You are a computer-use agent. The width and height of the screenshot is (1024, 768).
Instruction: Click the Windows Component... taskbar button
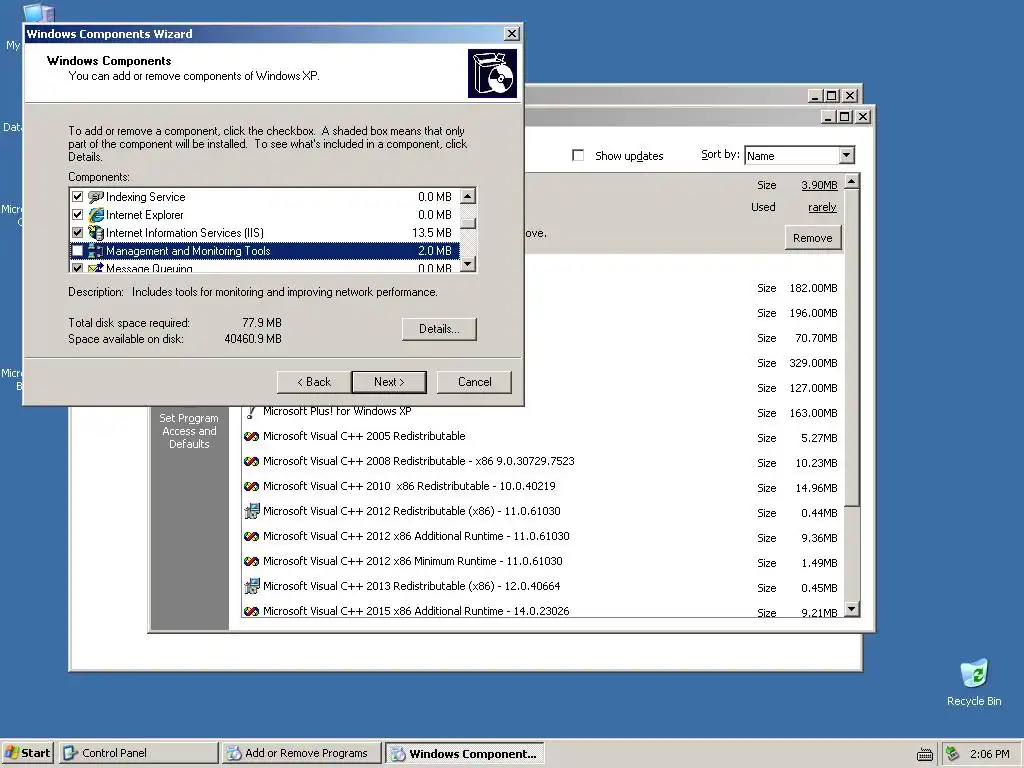(464, 753)
